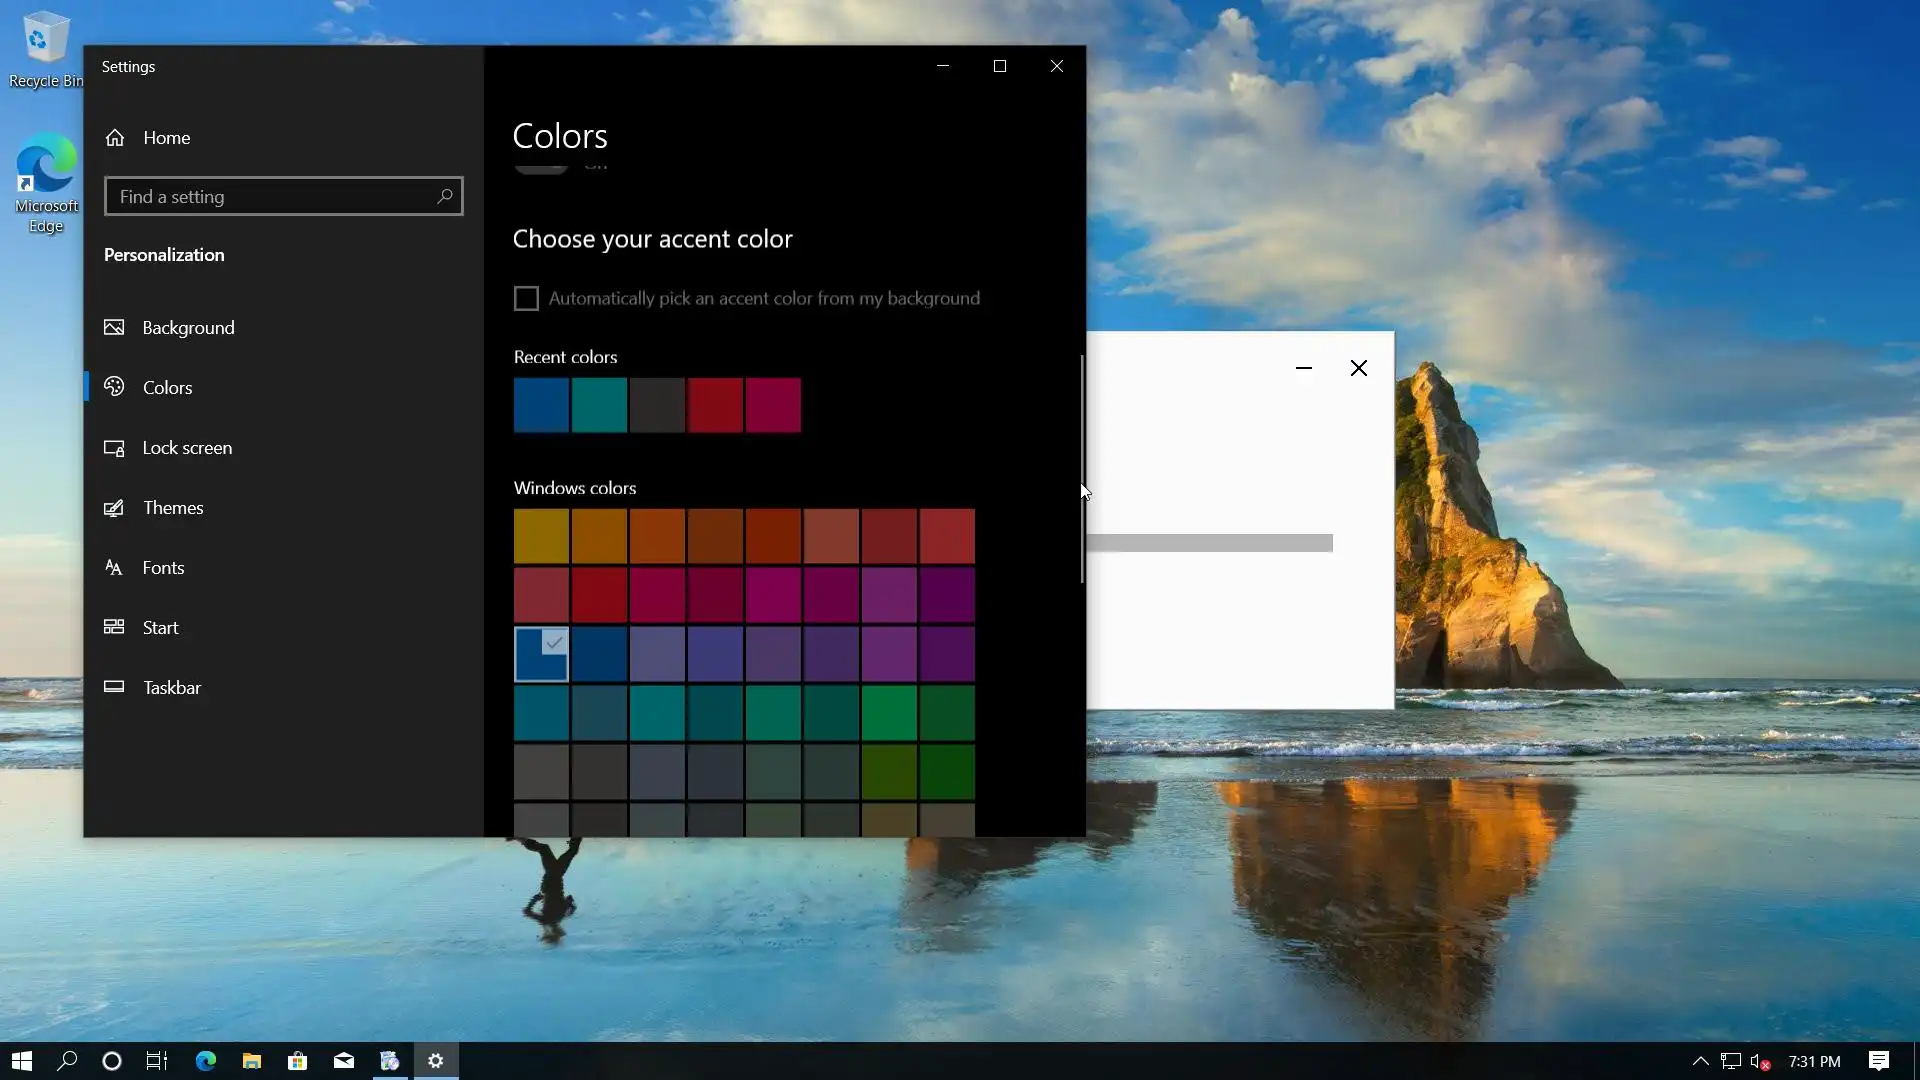The height and width of the screenshot is (1080, 1920).
Task: Click the Personalization heading
Action: point(164,255)
